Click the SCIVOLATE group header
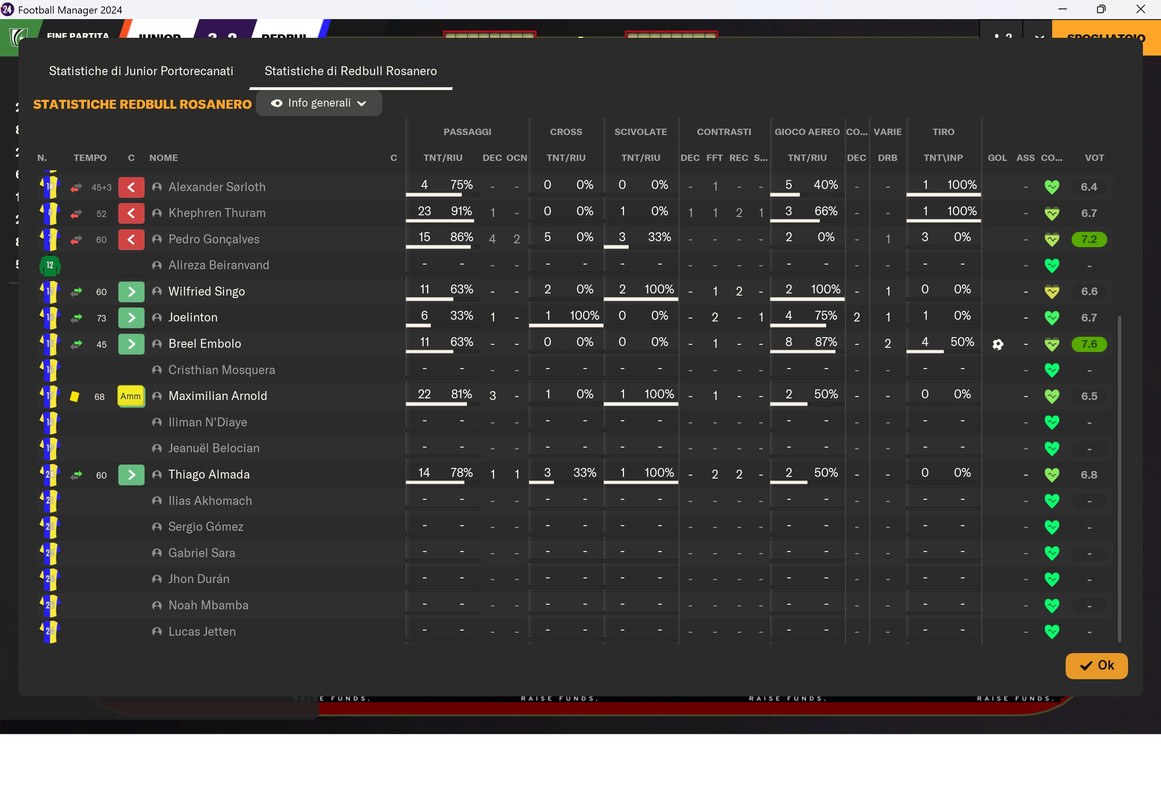This screenshot has height=800, width=1161. [x=640, y=132]
